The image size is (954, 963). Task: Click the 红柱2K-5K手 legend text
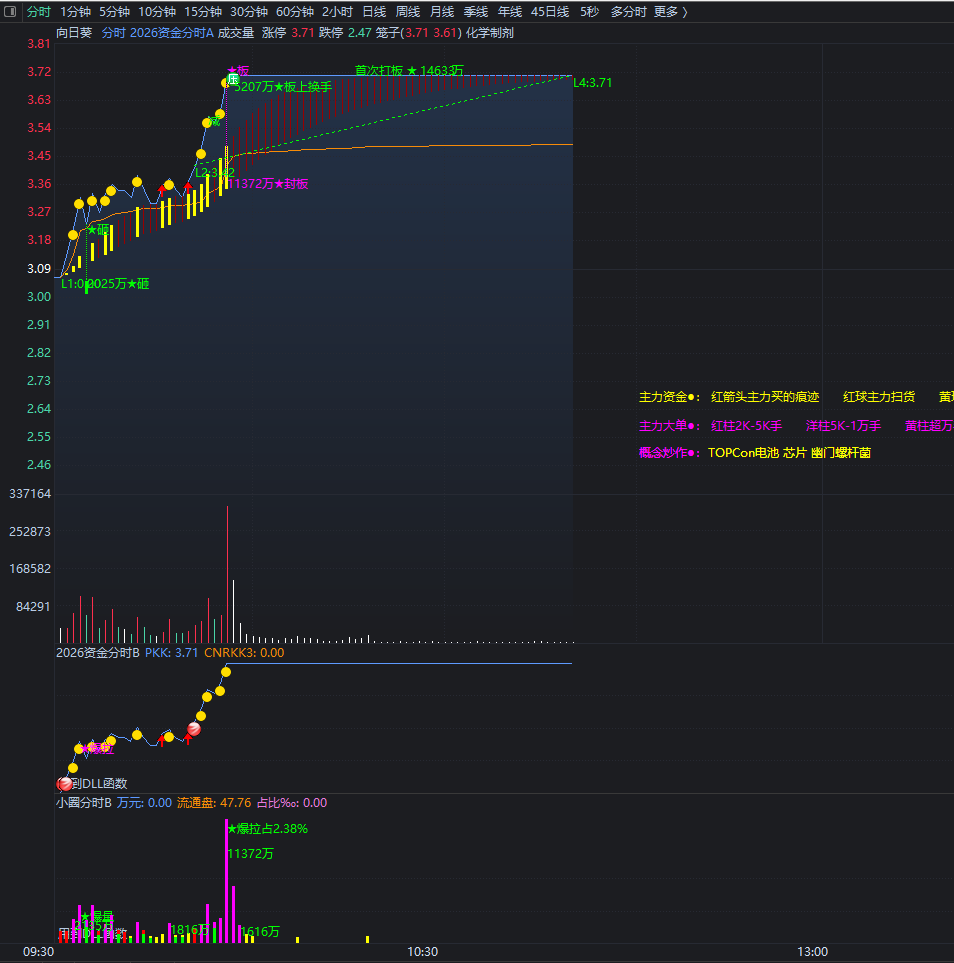click(746, 426)
